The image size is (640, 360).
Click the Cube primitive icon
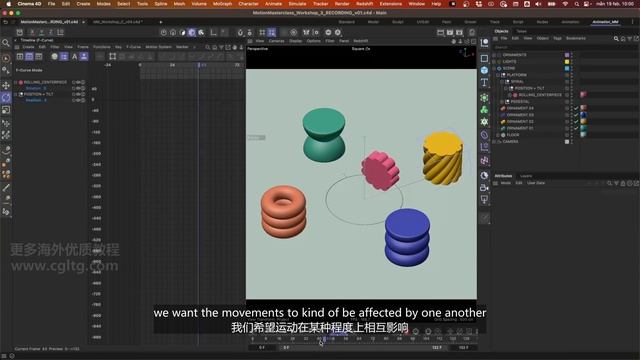484,70
